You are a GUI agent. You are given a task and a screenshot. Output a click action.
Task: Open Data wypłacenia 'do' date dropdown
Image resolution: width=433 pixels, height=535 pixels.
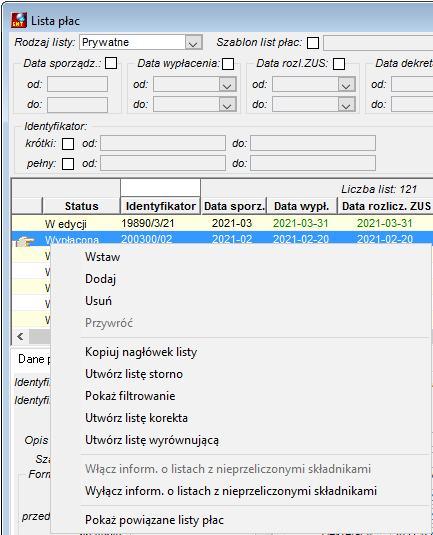[227, 105]
